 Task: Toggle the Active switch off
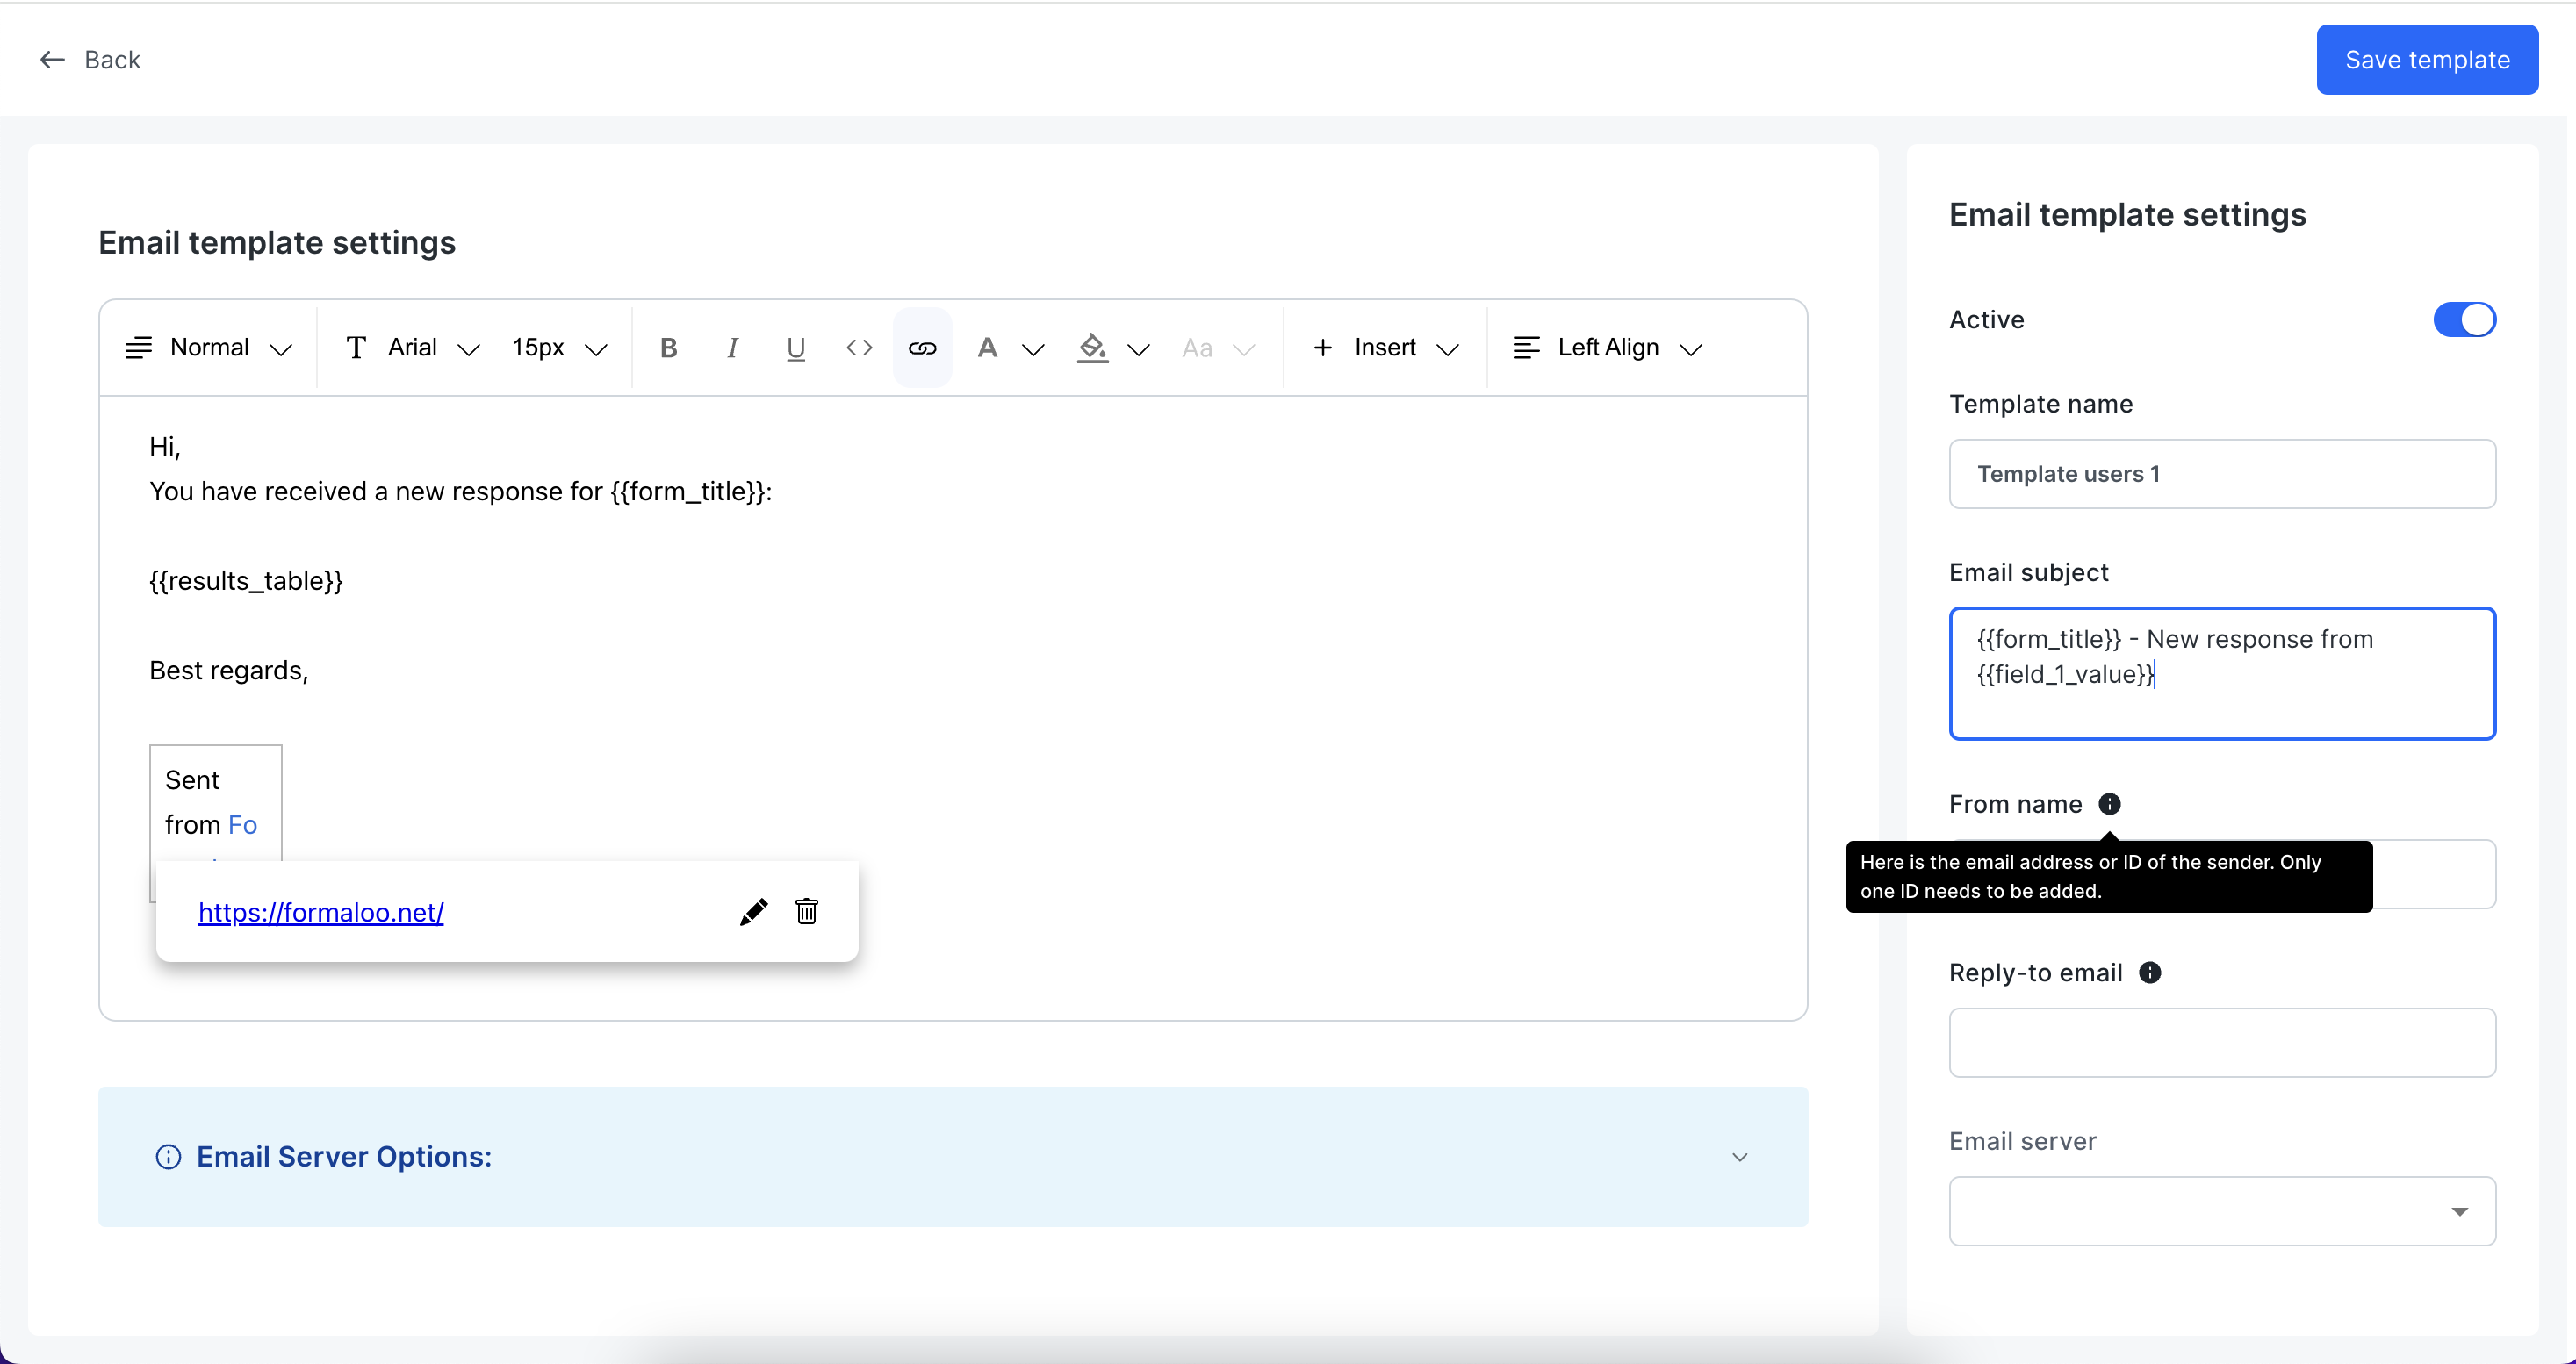pyautogui.click(x=2464, y=320)
